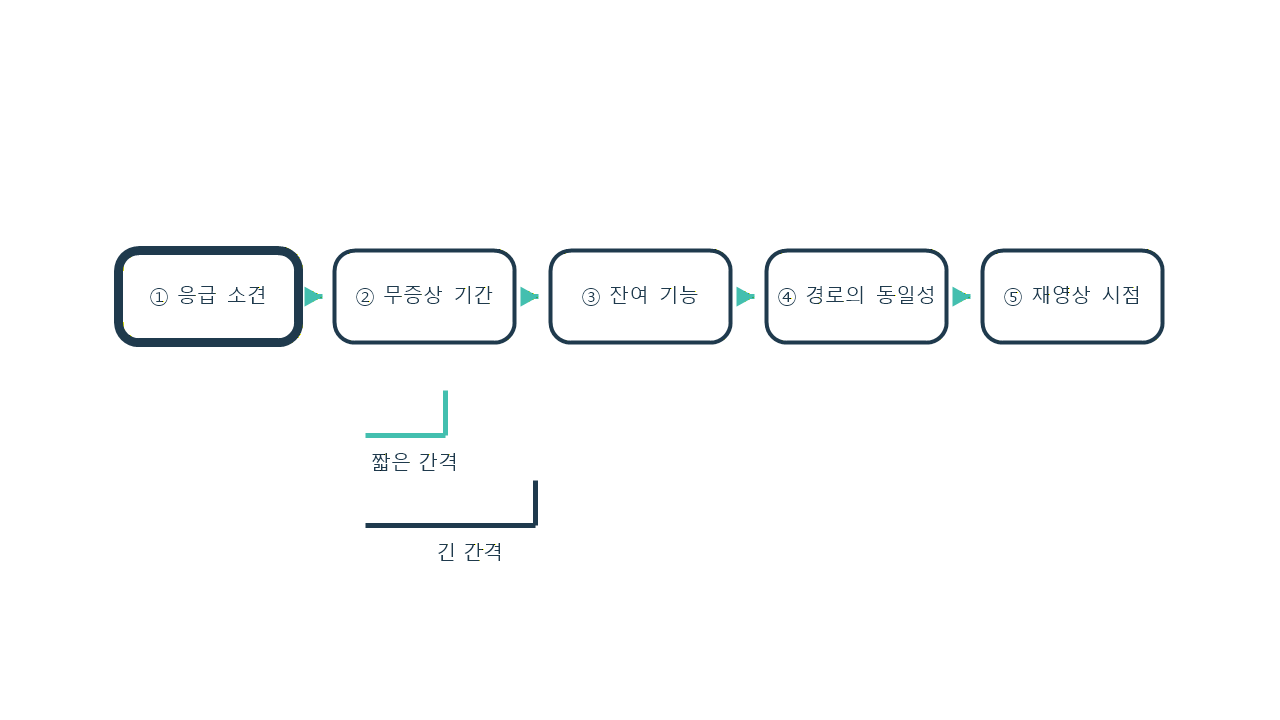Click the 긴 간격 label

click(470, 552)
